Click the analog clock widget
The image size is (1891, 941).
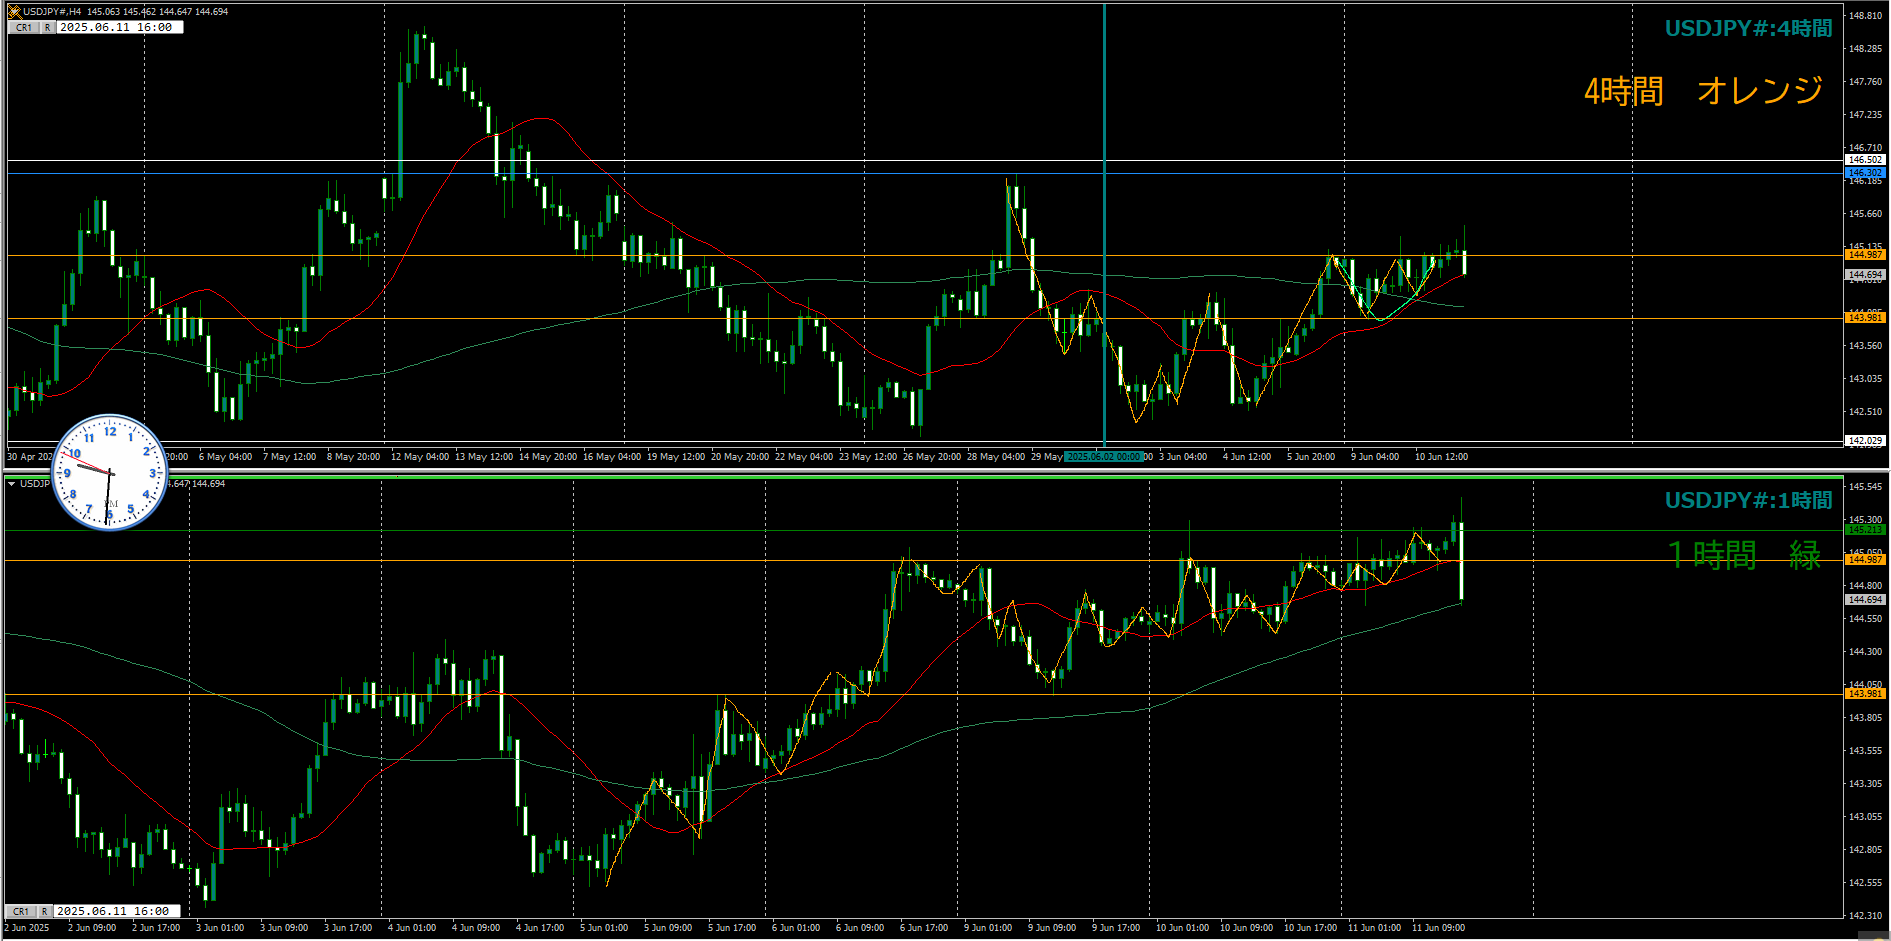point(109,472)
